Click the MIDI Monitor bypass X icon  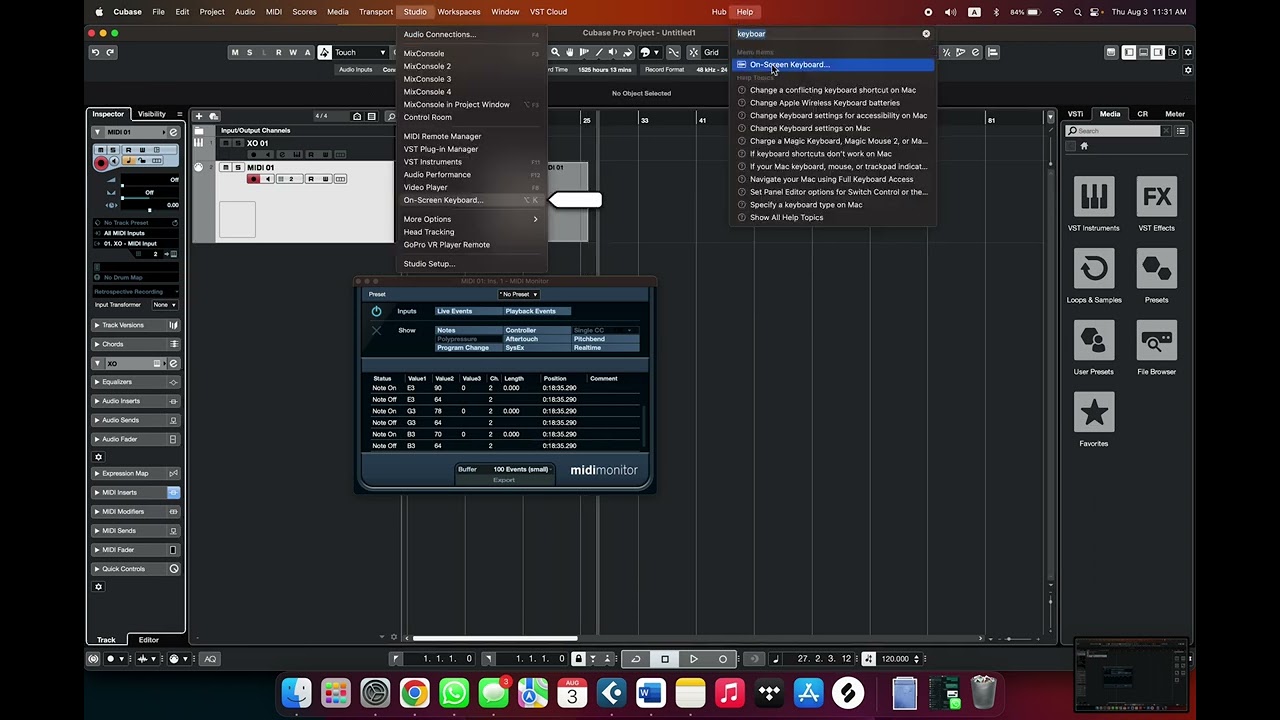tap(376, 330)
